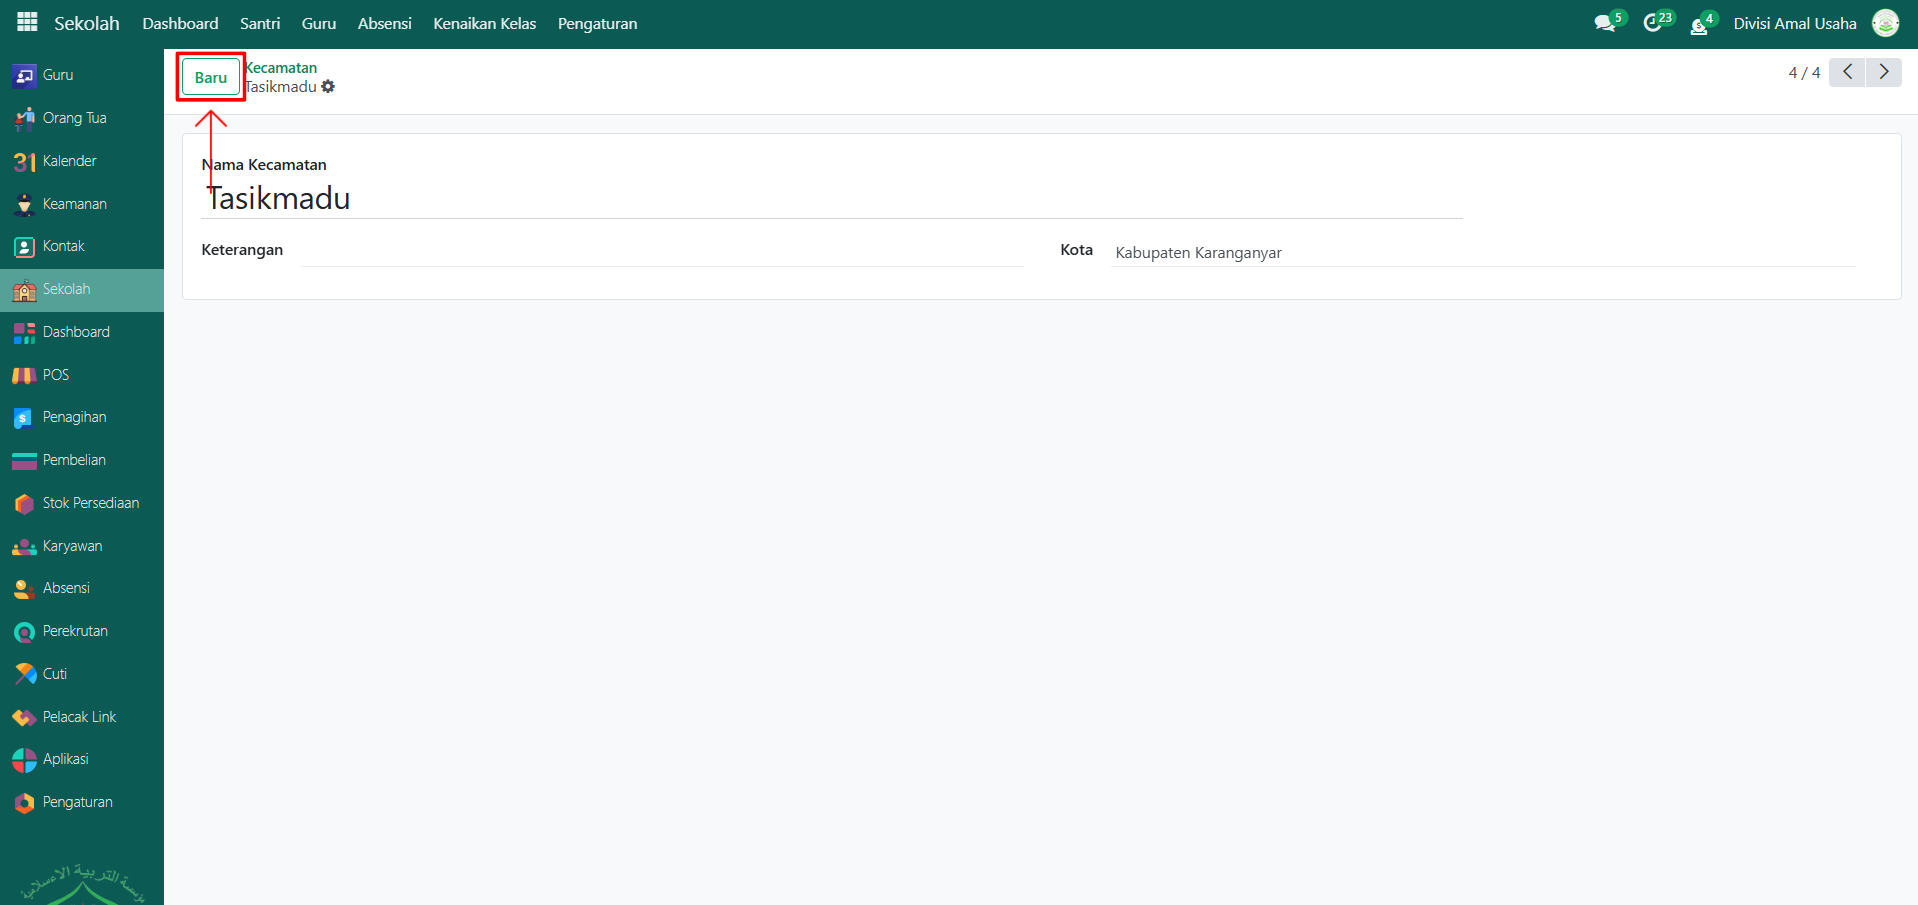Click the user avatar in top bar
This screenshot has height=905, width=1918.
tap(1885, 23)
